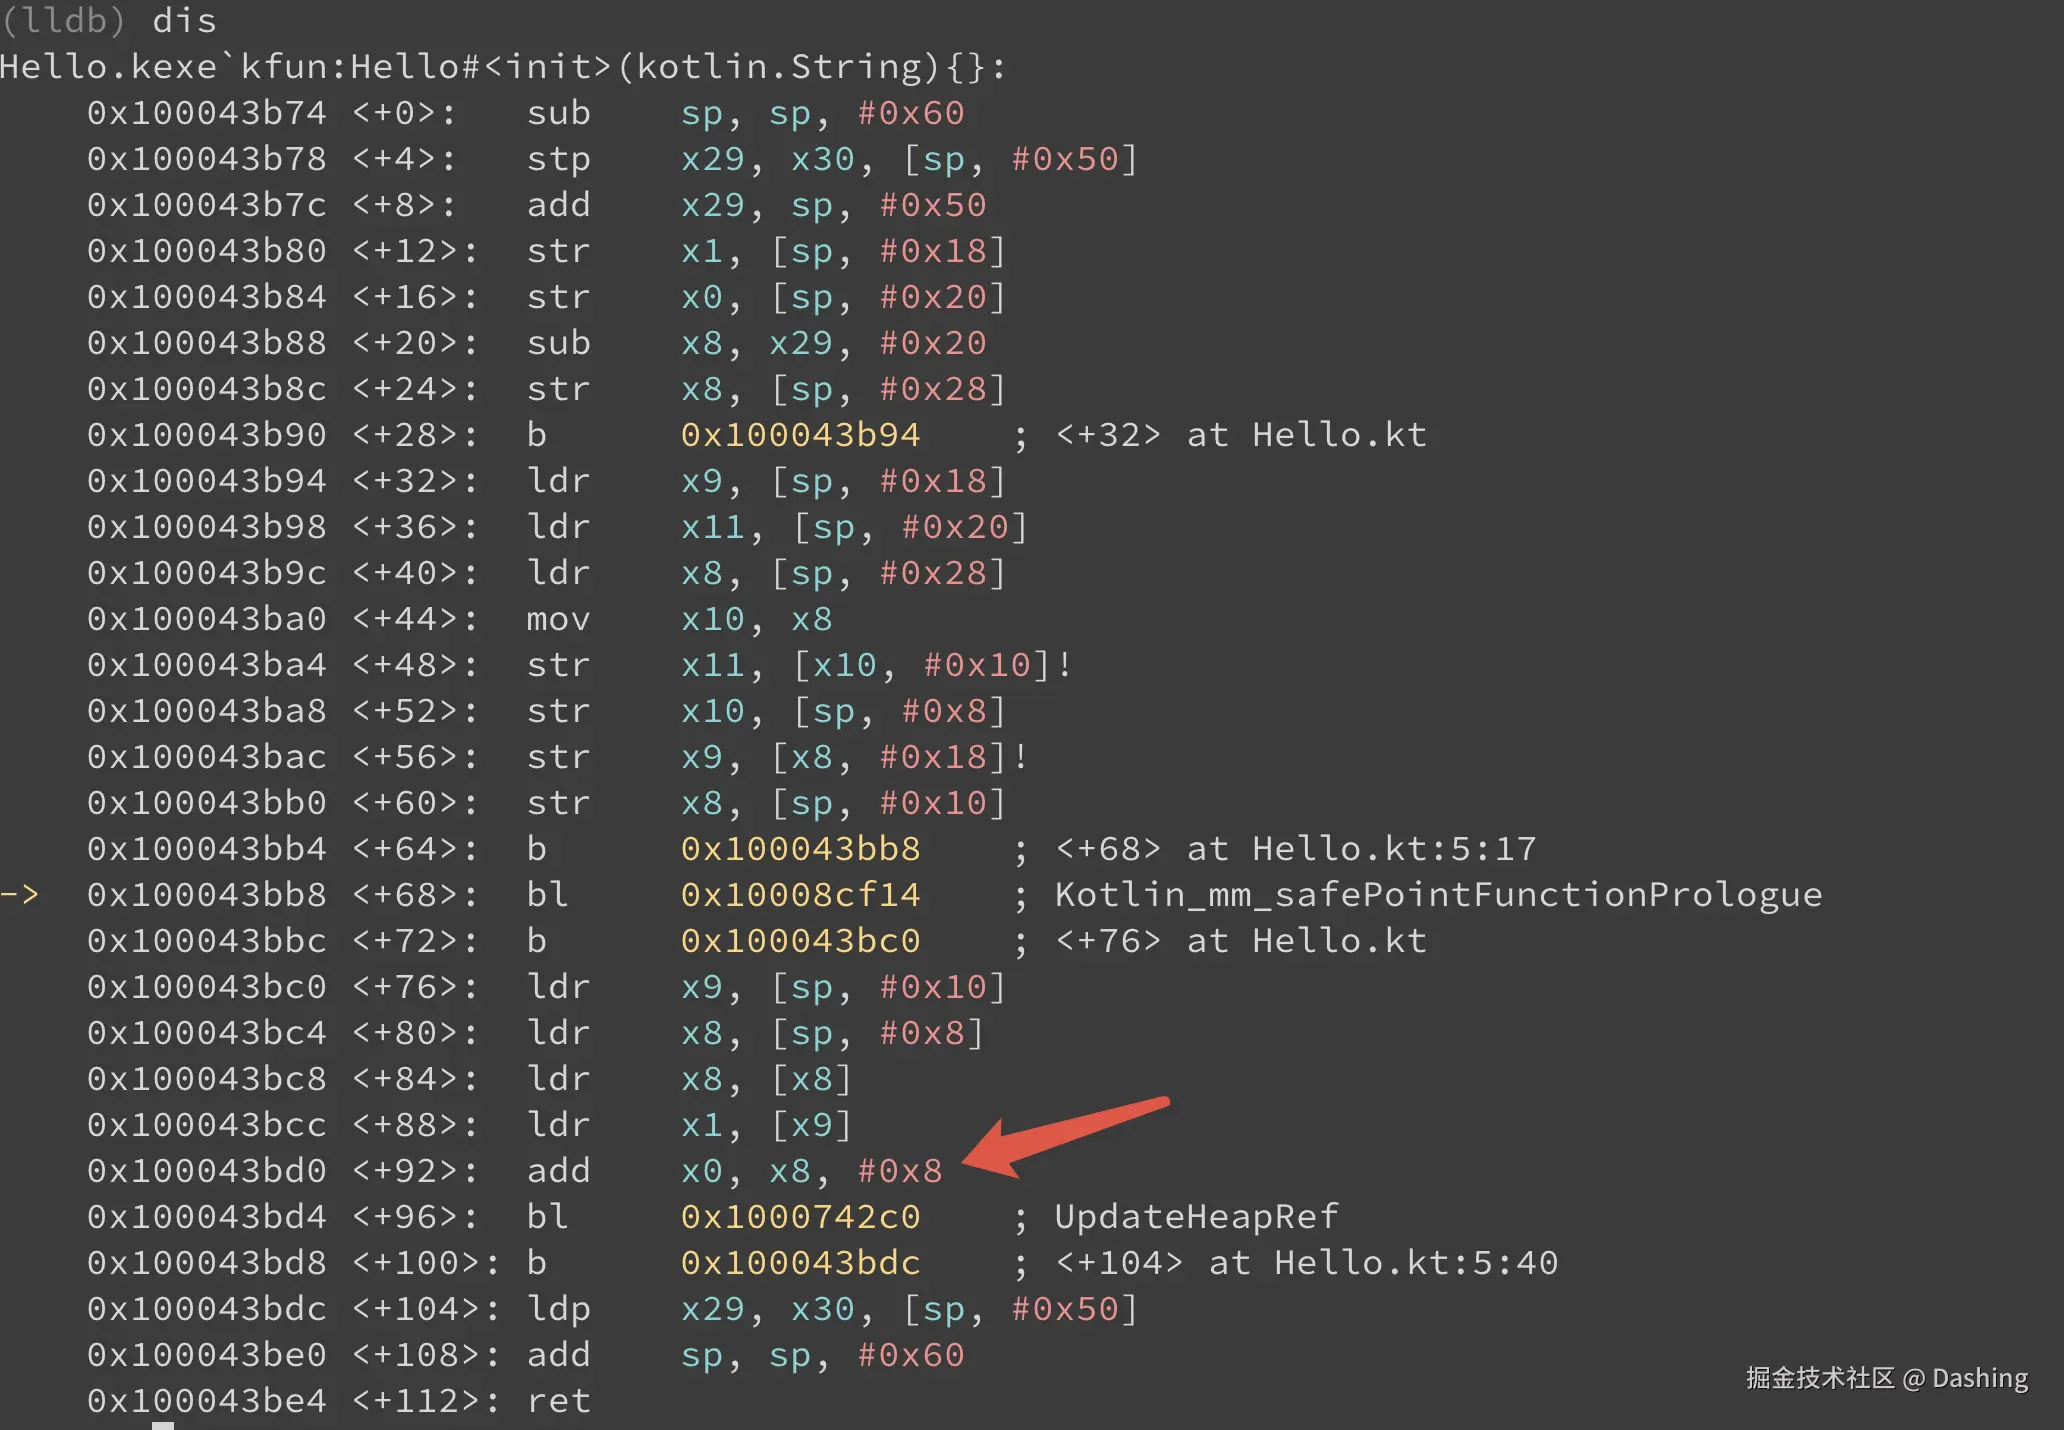Click the current-instruction arrow marker
2064x1430 pixels.
pos(20,894)
